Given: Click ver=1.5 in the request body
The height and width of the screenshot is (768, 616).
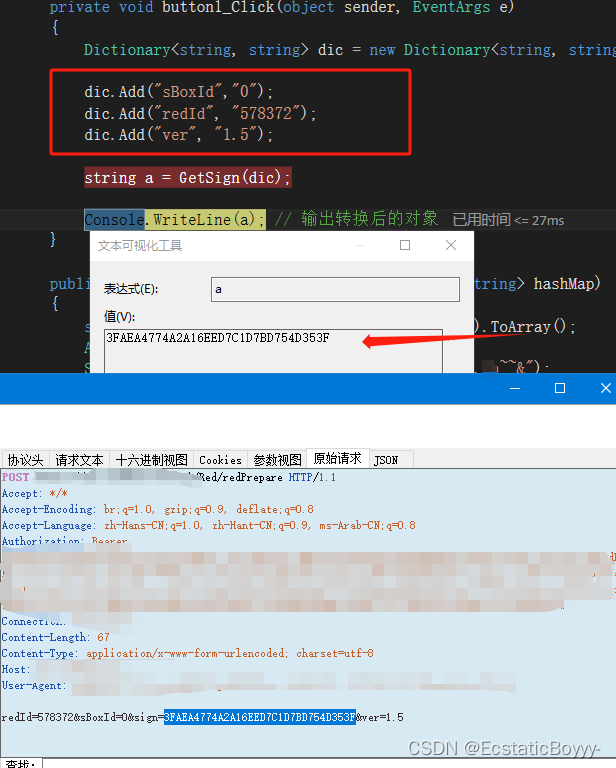Looking at the screenshot, I should coord(383,717).
